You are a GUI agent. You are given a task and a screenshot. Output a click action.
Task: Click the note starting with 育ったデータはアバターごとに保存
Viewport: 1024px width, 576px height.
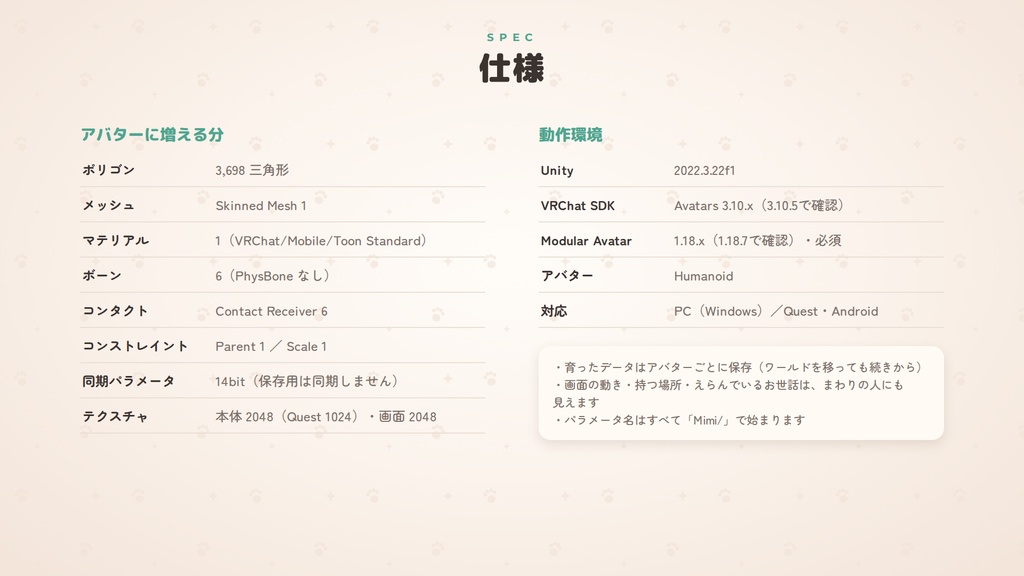737,367
